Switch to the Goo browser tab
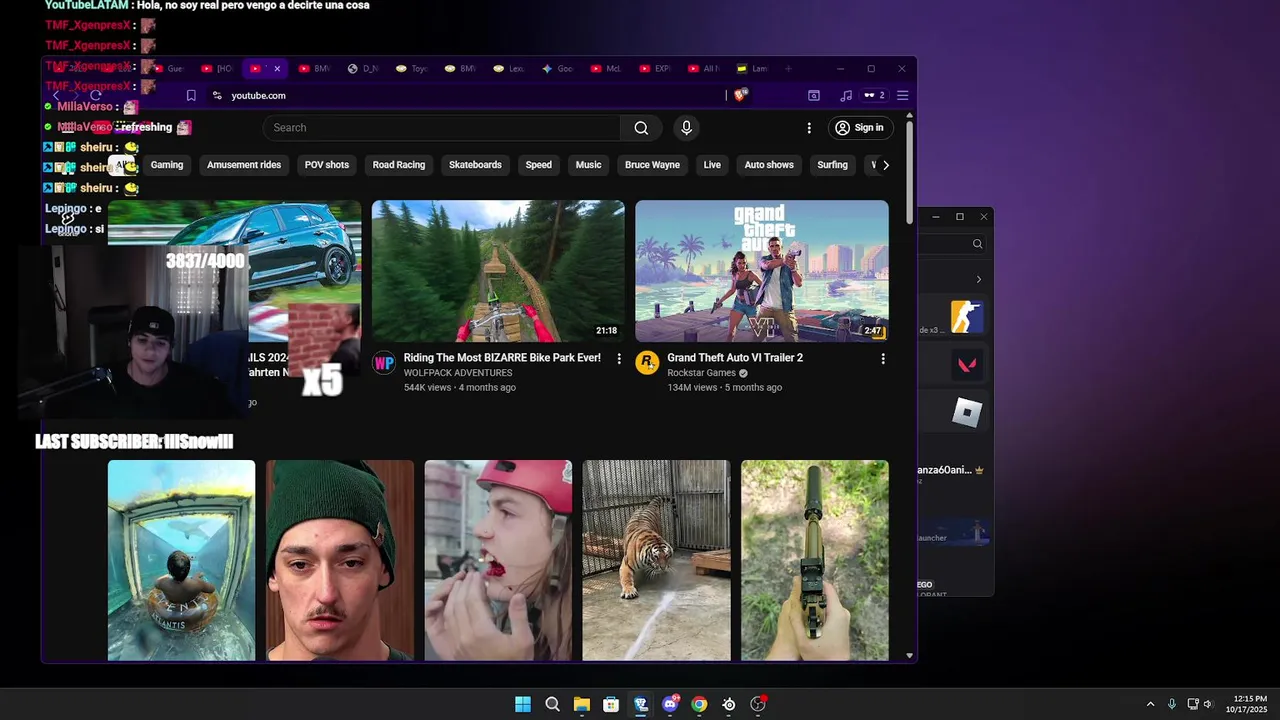 tap(558, 69)
